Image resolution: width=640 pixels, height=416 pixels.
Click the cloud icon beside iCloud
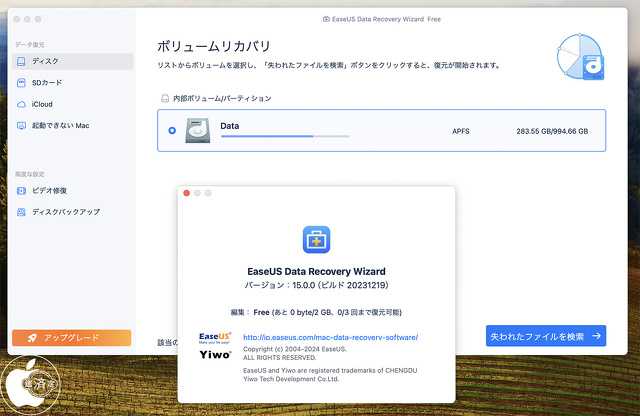point(21,105)
